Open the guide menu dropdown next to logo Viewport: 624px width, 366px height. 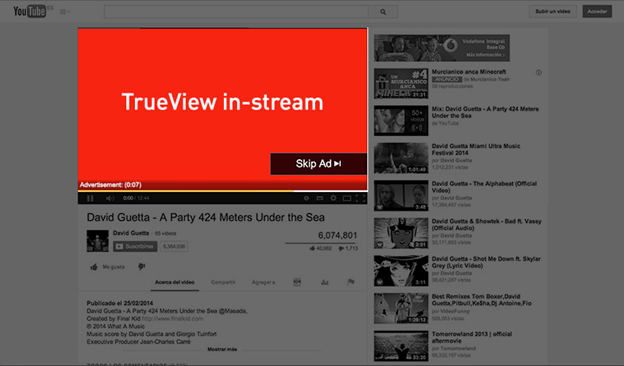click(64, 12)
